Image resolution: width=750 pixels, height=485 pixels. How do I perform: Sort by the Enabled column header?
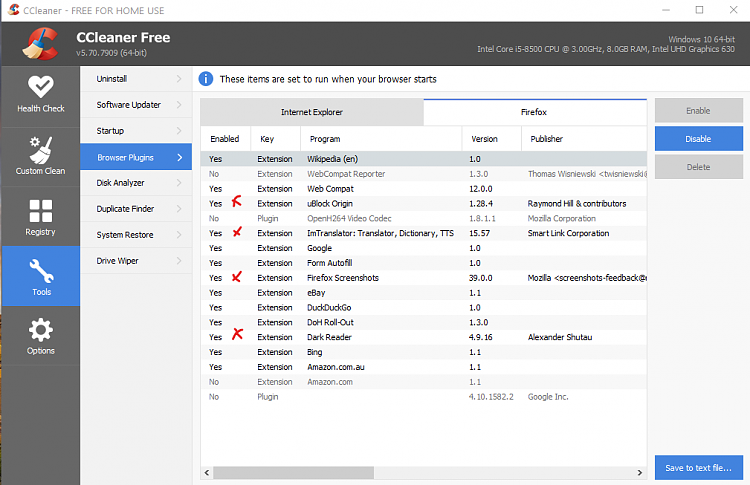pyautogui.click(x=225, y=139)
